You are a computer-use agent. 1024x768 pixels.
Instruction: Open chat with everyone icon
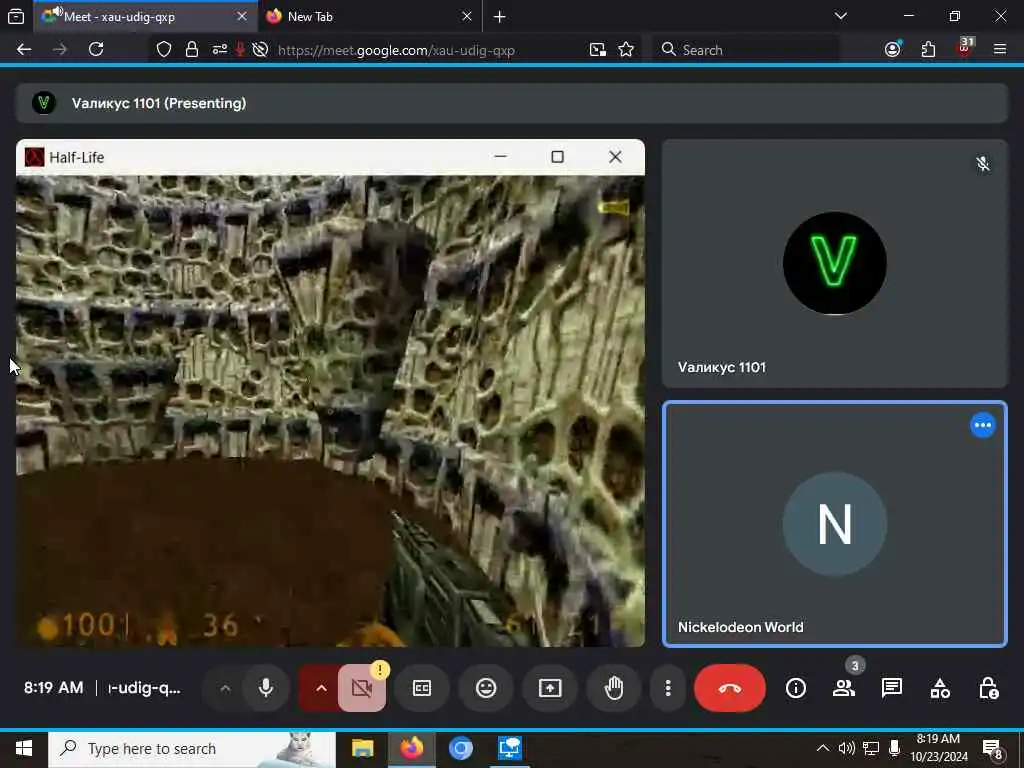click(891, 688)
